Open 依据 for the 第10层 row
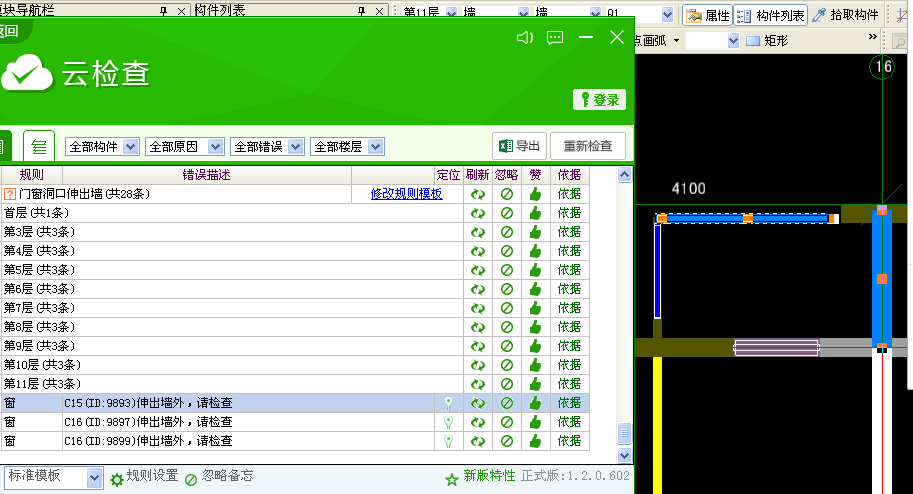This screenshot has width=913, height=494. (569, 365)
